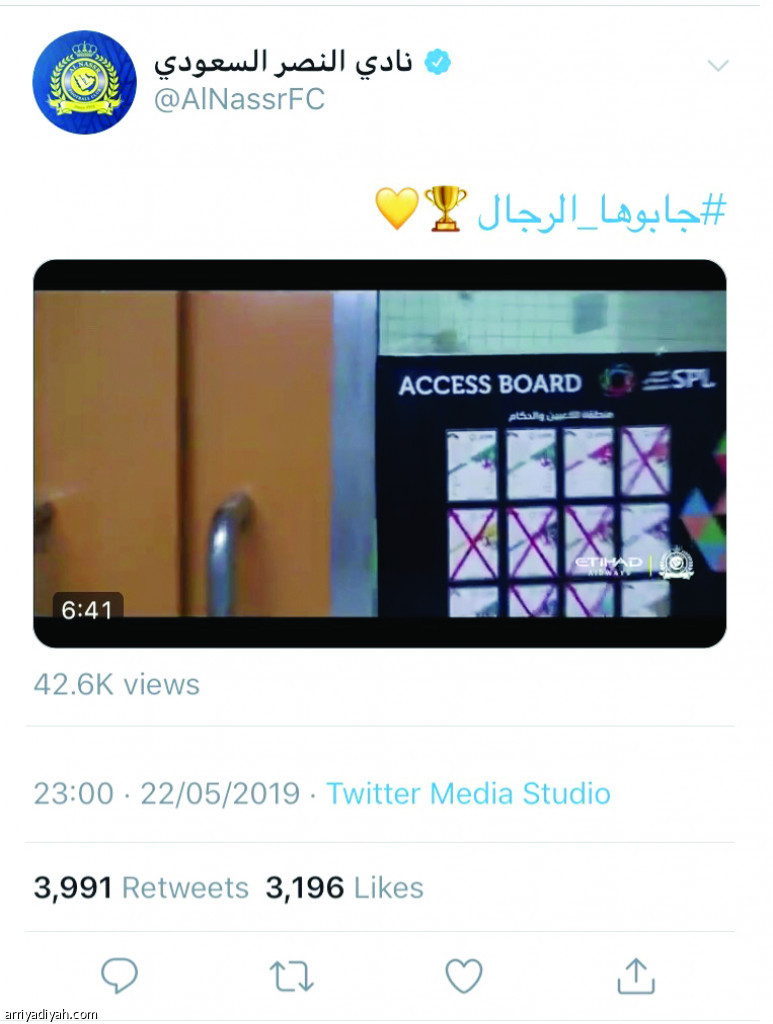Image resolution: width=773 pixels, height=1024 pixels.
Task: Click the arriyadiyah.com watermark
Action: [49, 1014]
